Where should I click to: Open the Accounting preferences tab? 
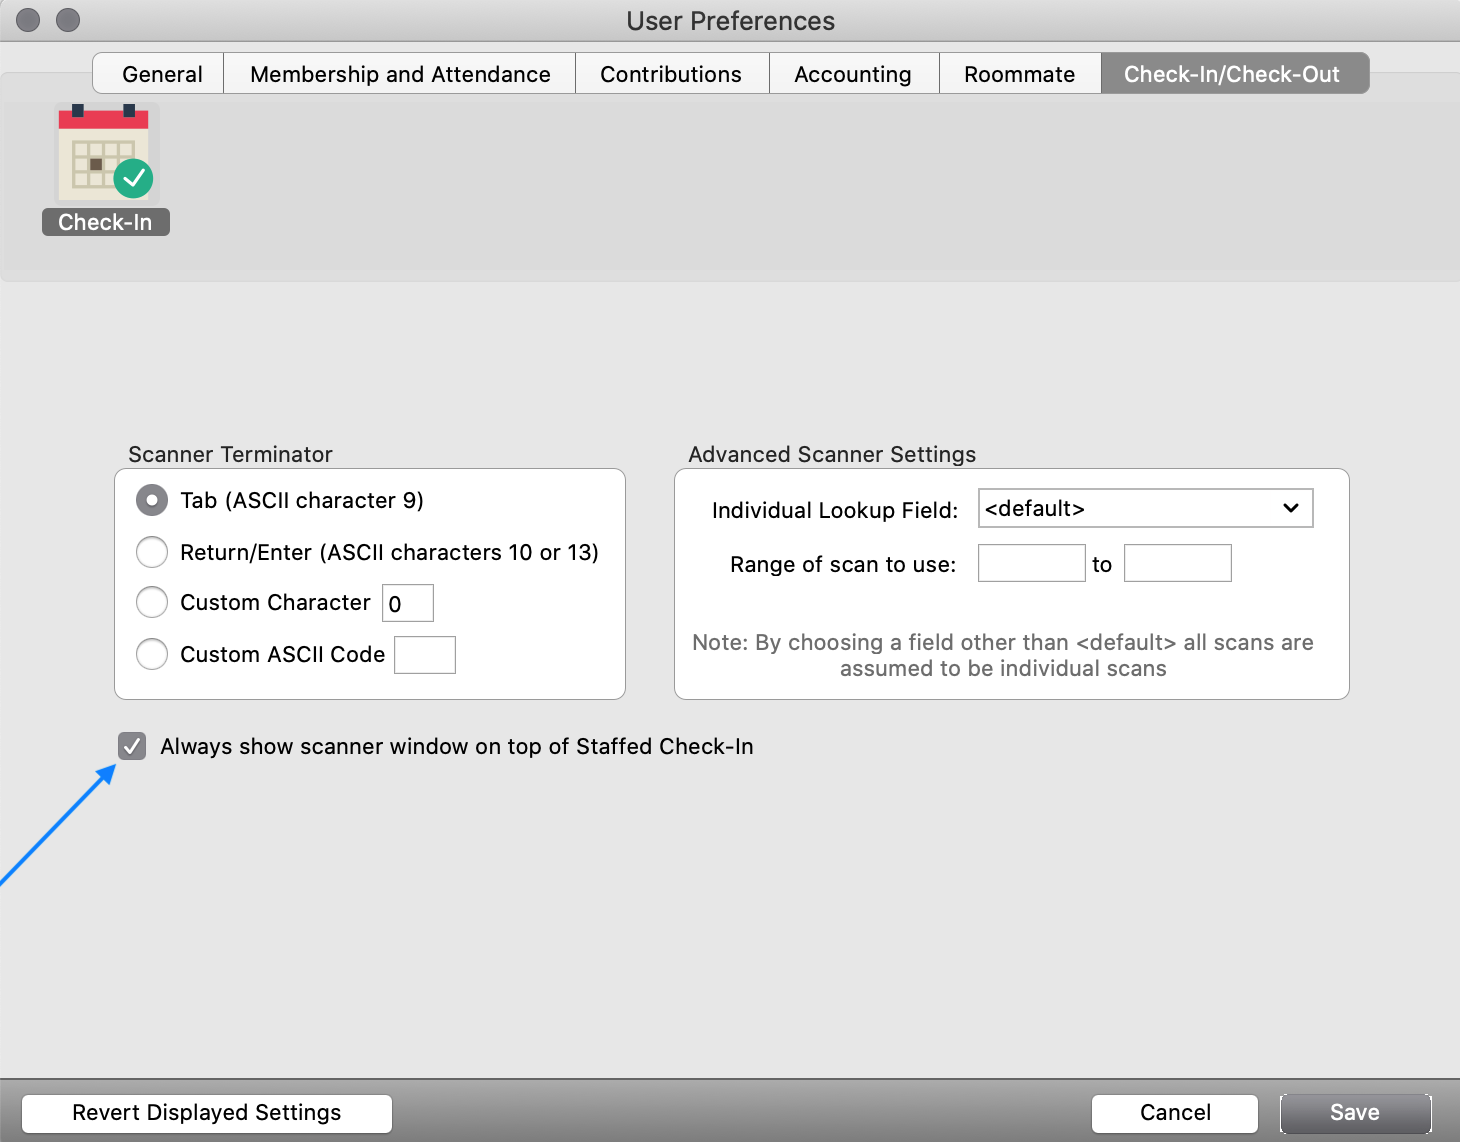[x=852, y=73]
